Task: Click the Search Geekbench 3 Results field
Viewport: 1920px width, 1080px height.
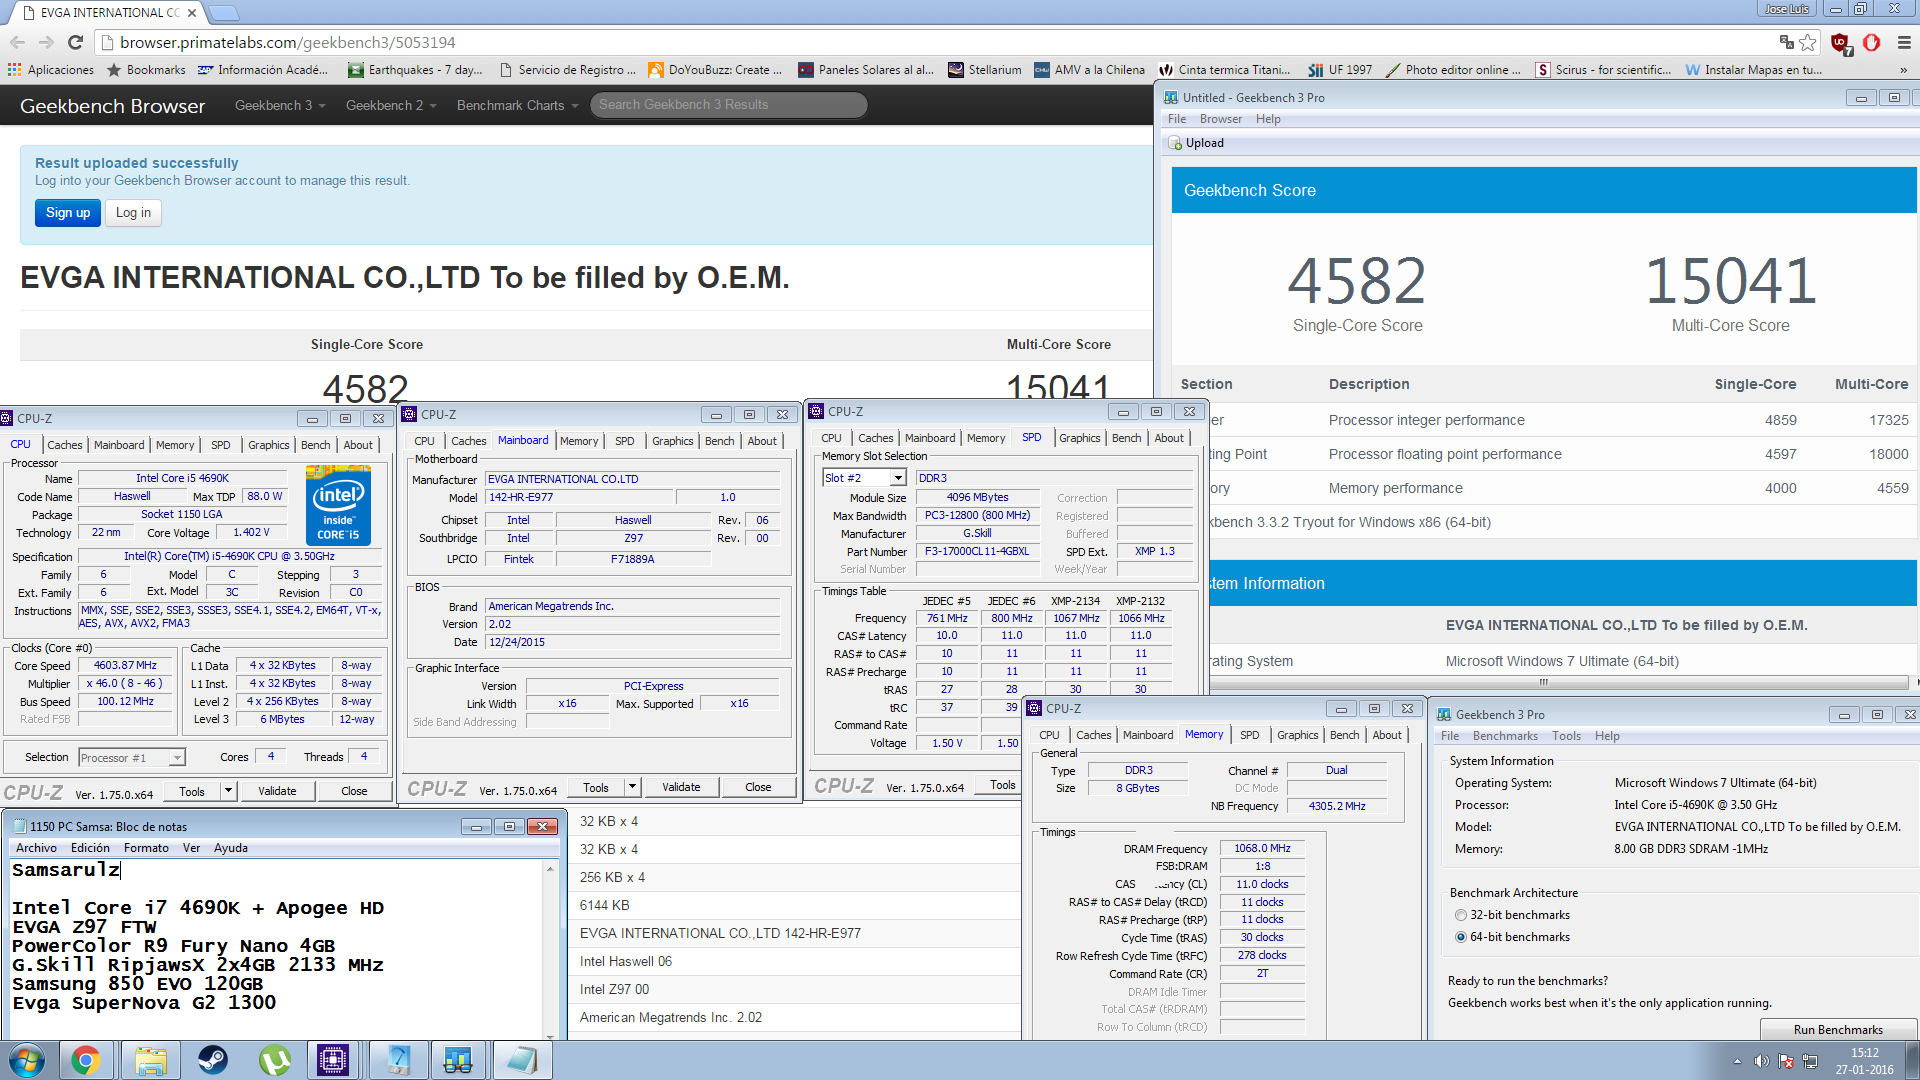Action: coord(728,105)
